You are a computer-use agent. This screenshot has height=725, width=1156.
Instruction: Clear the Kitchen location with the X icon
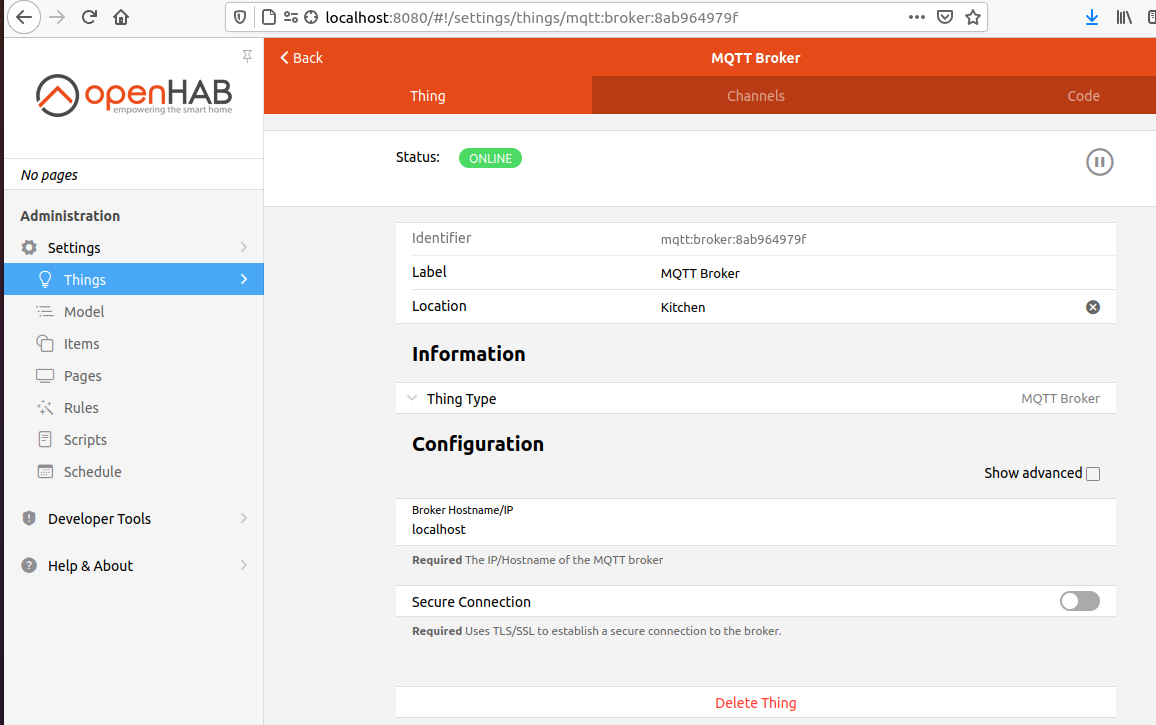coord(1093,307)
